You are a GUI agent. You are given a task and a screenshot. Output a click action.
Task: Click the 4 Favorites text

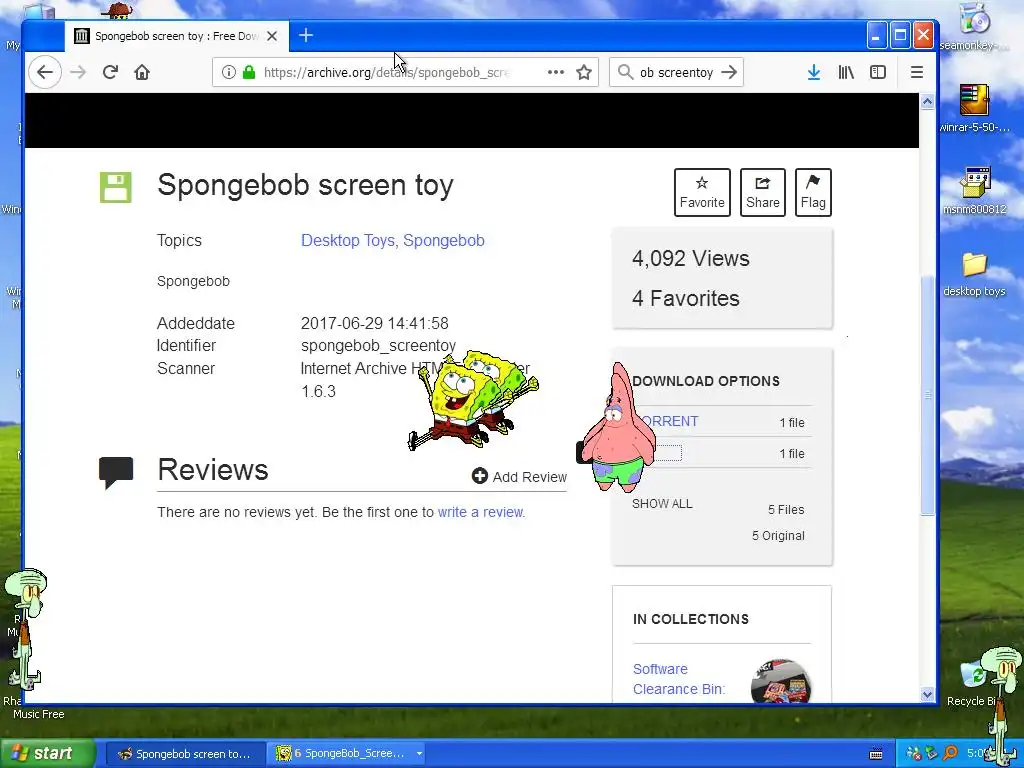point(685,298)
